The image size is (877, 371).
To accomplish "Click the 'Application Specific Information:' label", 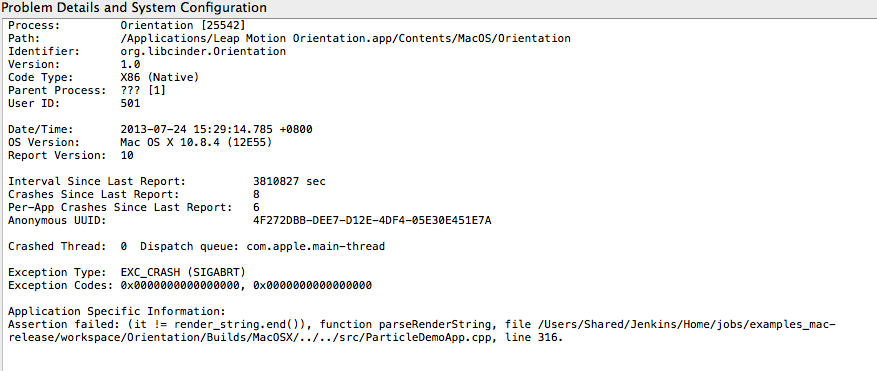I will [x=117, y=311].
